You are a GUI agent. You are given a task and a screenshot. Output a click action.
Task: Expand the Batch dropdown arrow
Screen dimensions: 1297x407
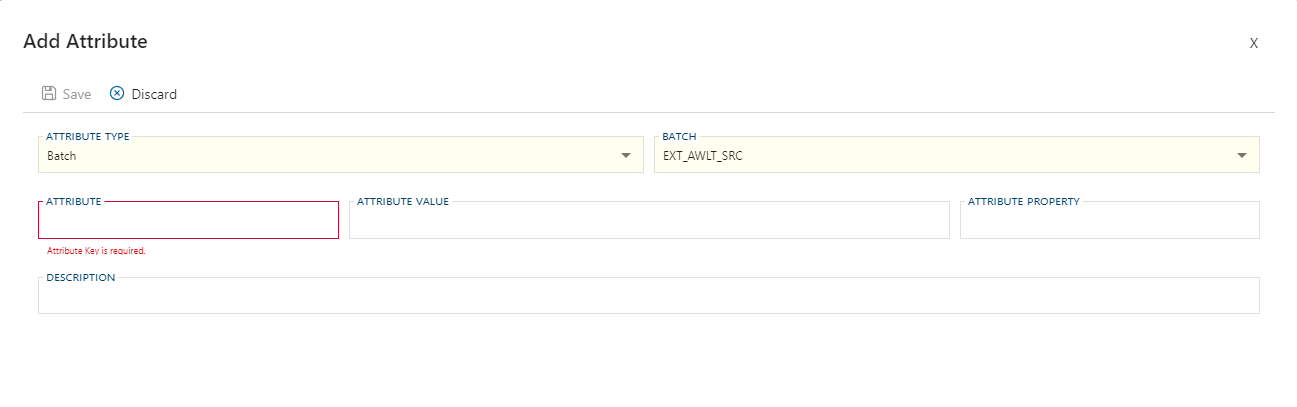click(x=1242, y=156)
